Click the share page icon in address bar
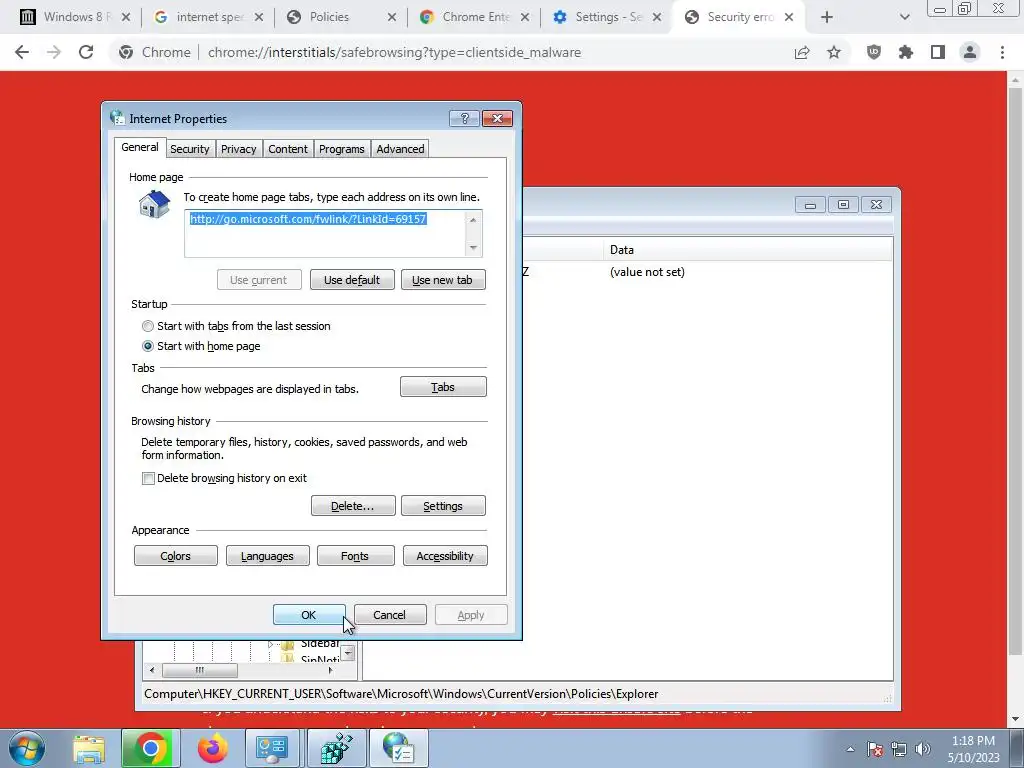 pyautogui.click(x=802, y=52)
